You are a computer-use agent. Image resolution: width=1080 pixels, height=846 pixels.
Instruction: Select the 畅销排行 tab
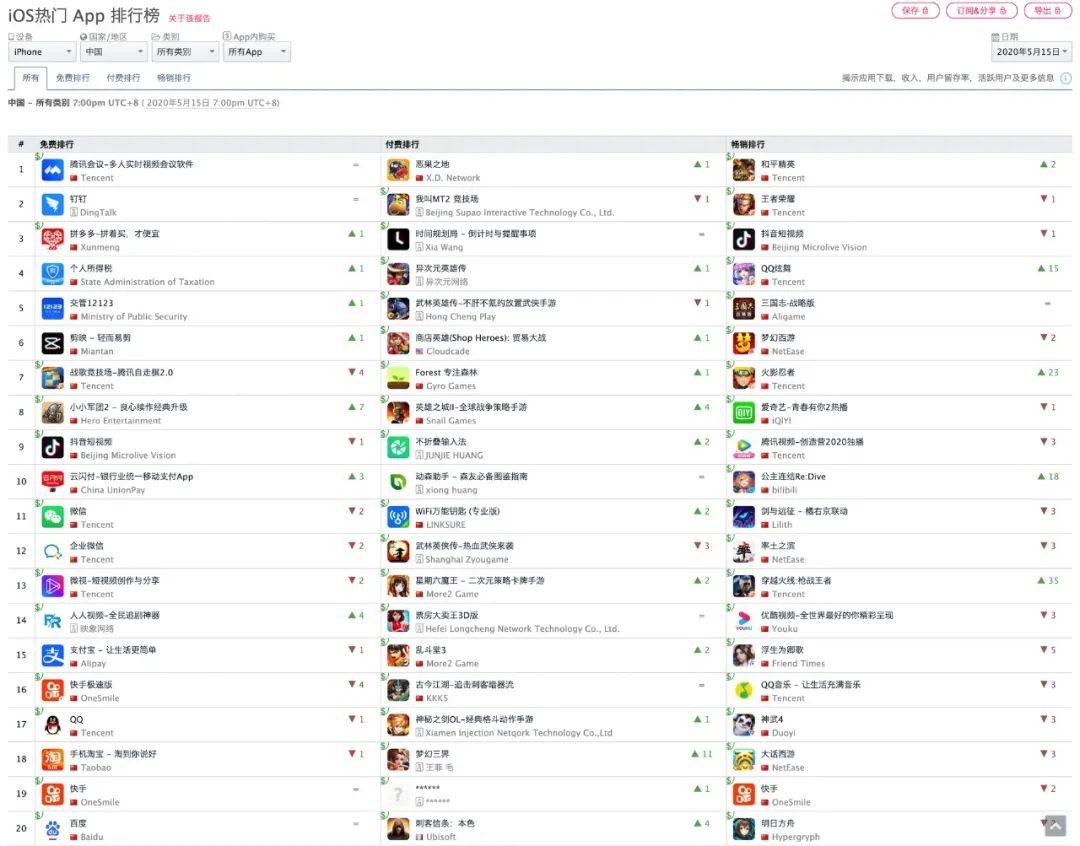pos(174,78)
